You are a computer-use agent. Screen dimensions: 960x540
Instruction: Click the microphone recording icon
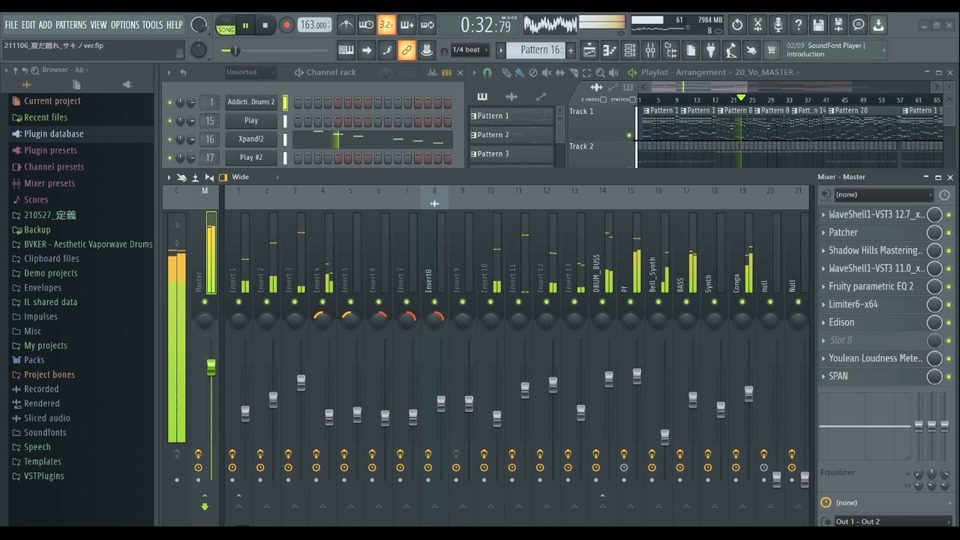click(777, 25)
